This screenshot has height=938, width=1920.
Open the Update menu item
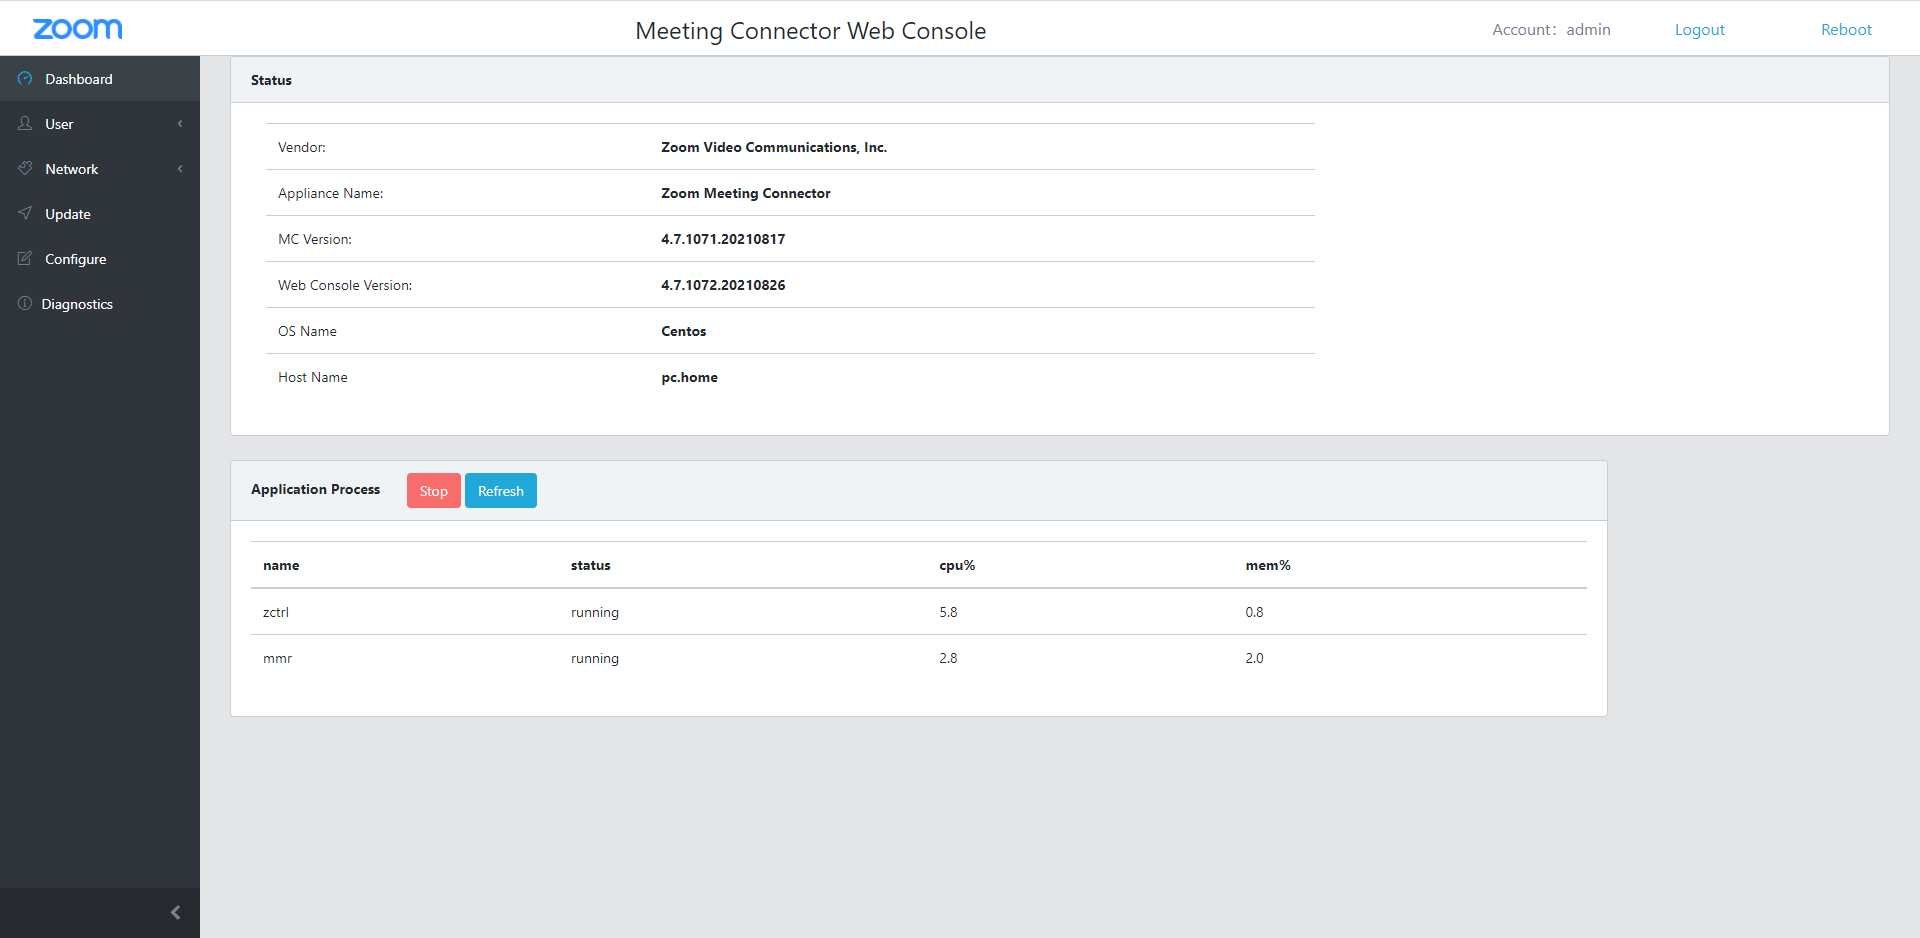coord(100,214)
